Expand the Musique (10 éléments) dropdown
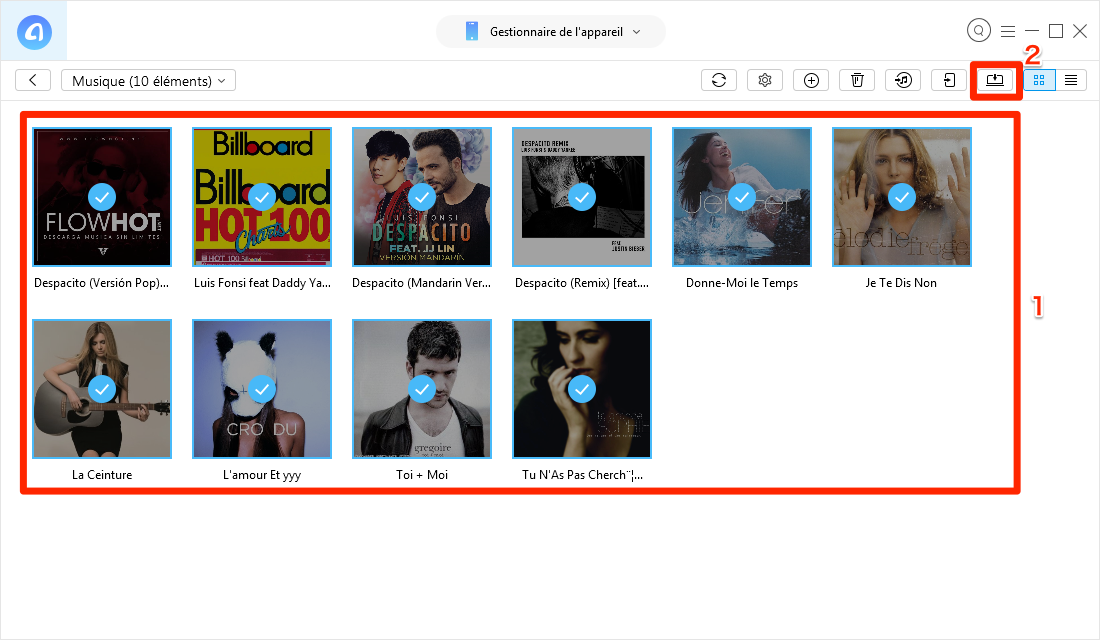The image size is (1100, 640). point(148,80)
